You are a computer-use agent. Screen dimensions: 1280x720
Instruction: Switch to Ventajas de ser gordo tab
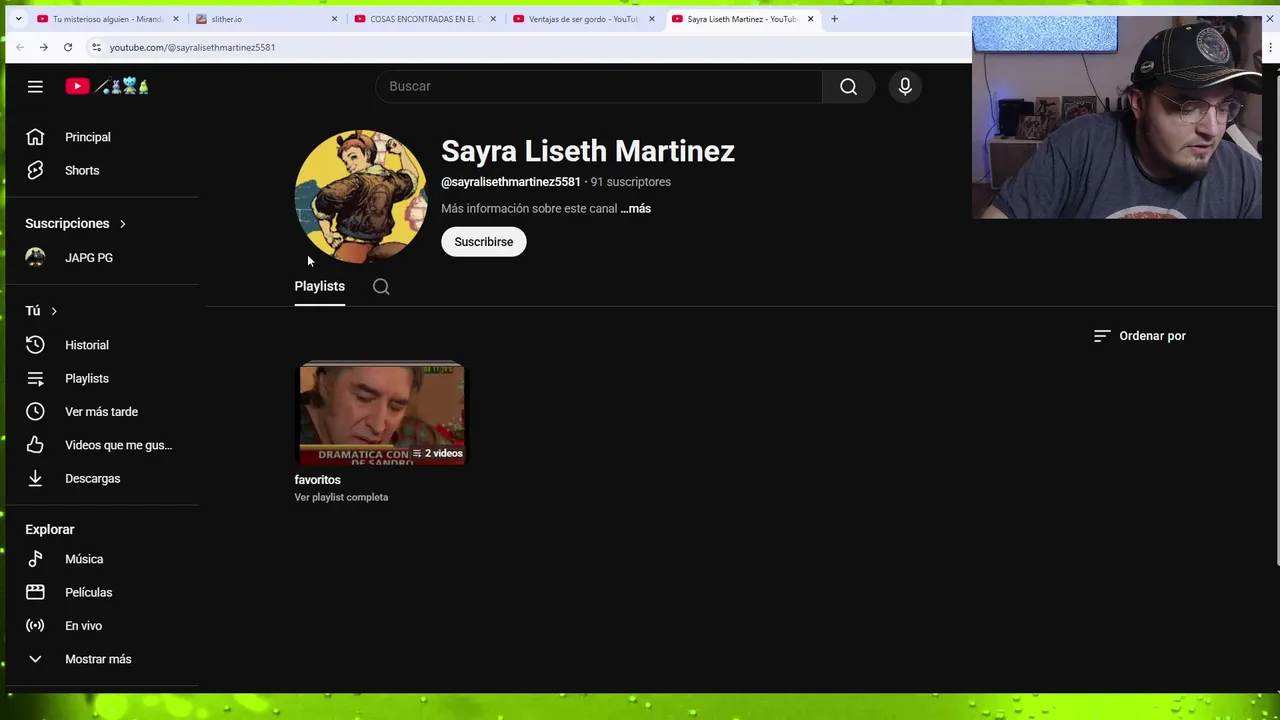(582, 19)
